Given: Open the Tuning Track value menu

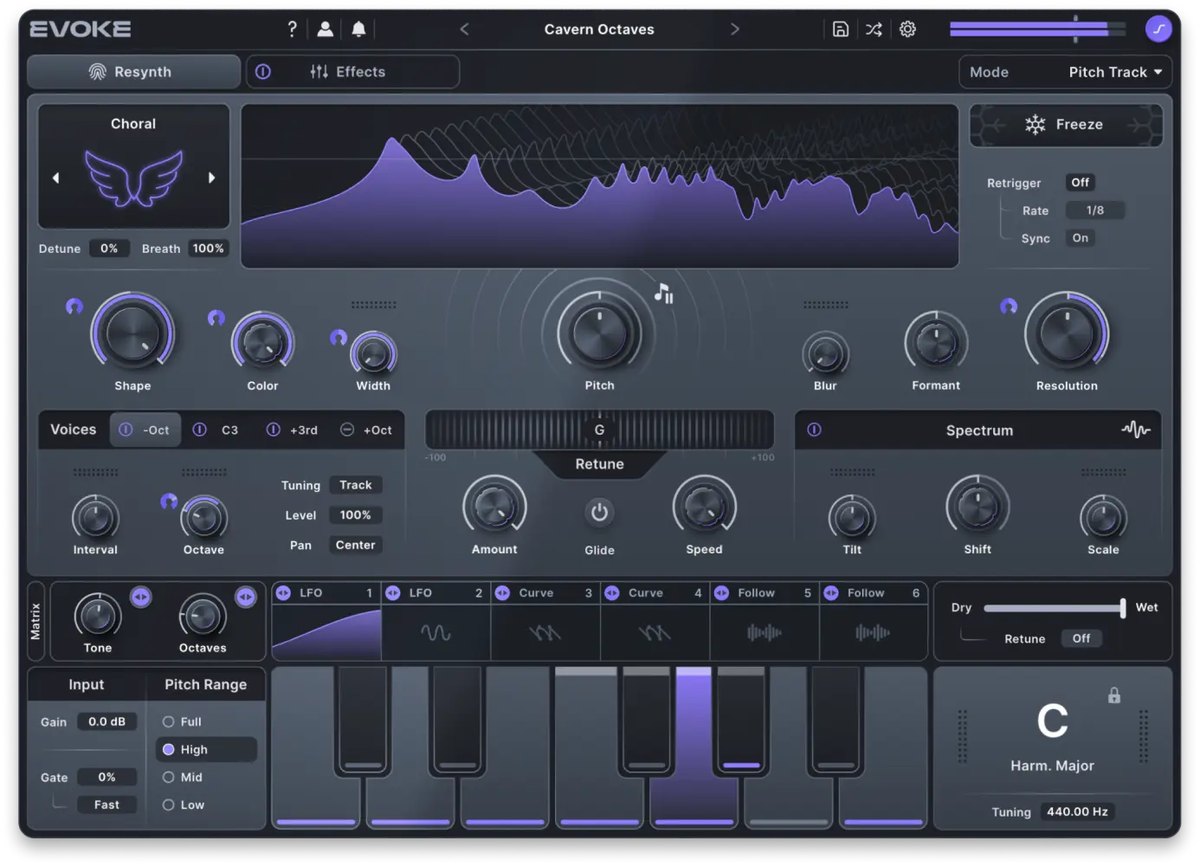Looking at the screenshot, I should tap(356, 485).
